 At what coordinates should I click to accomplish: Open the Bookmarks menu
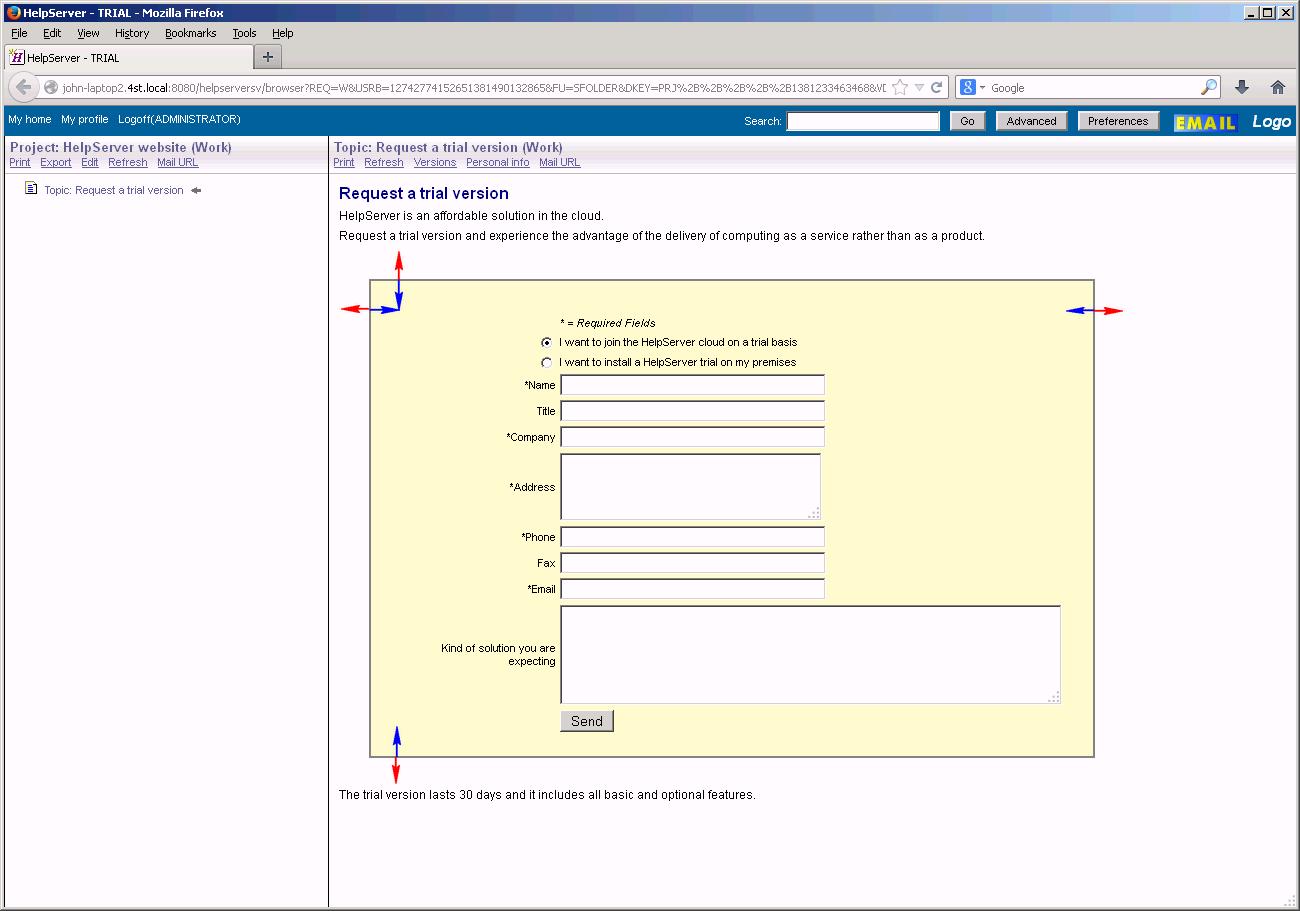click(x=190, y=33)
